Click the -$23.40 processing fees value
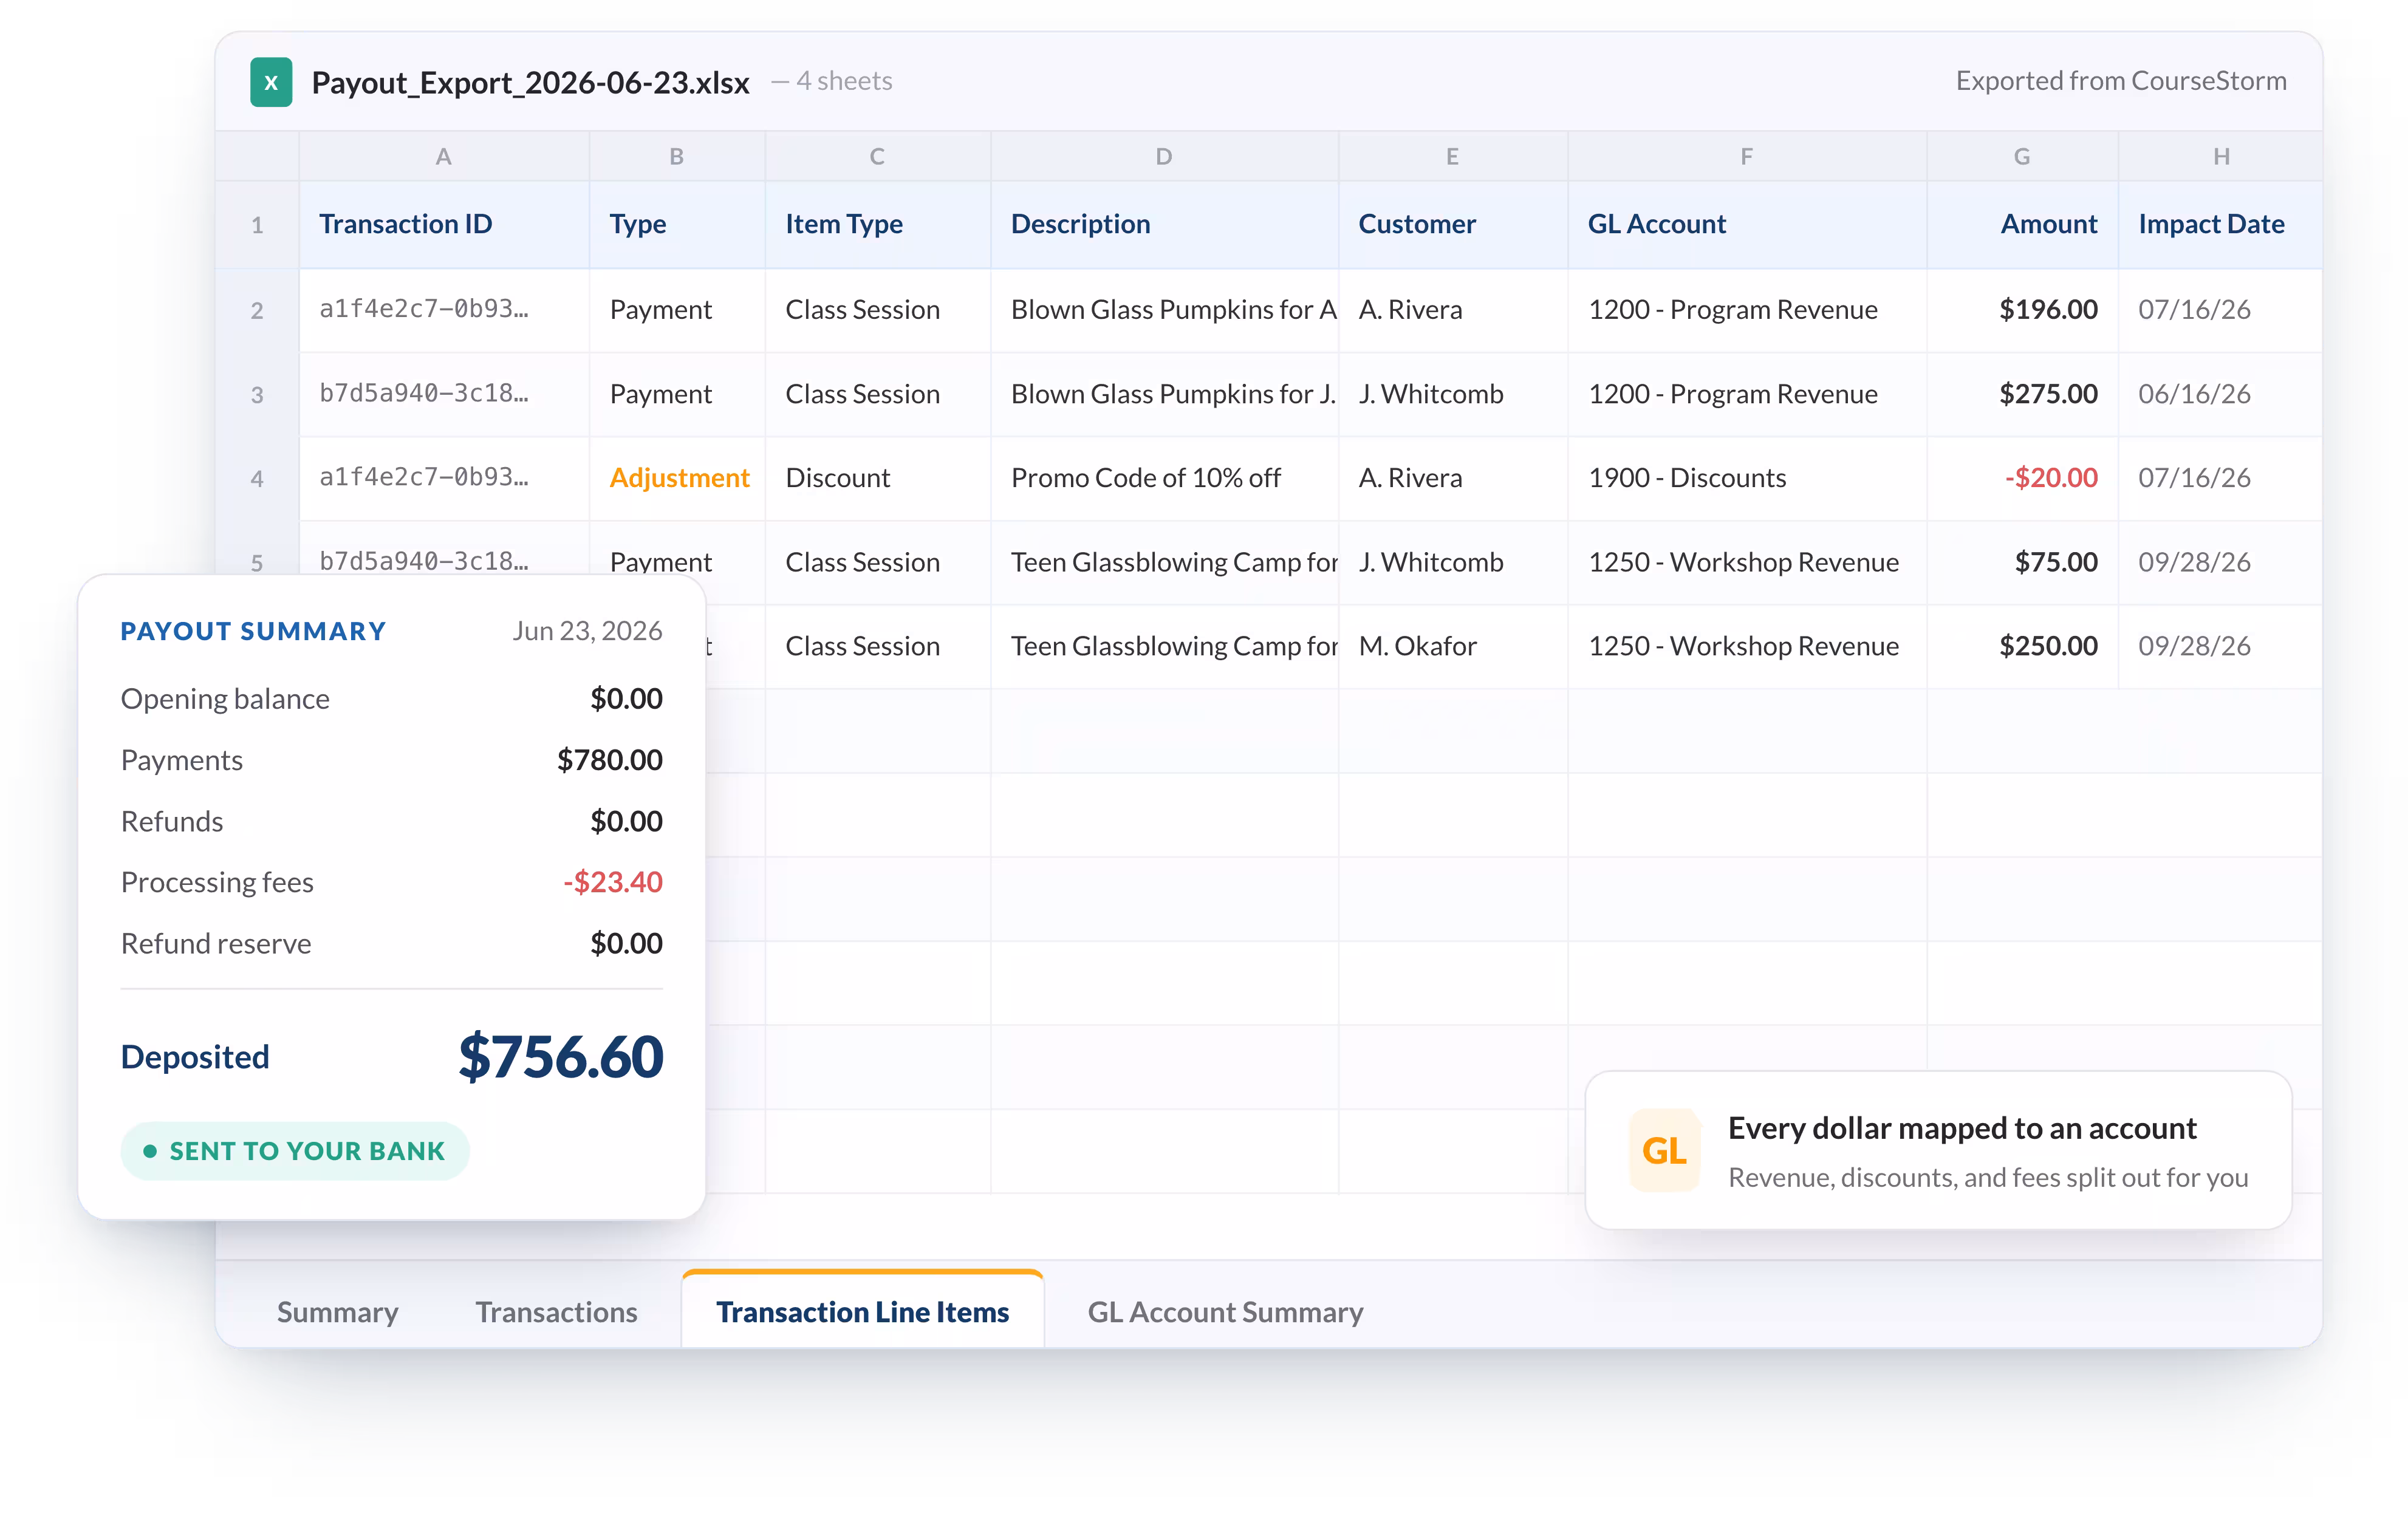The width and height of the screenshot is (2408, 1516). point(612,882)
